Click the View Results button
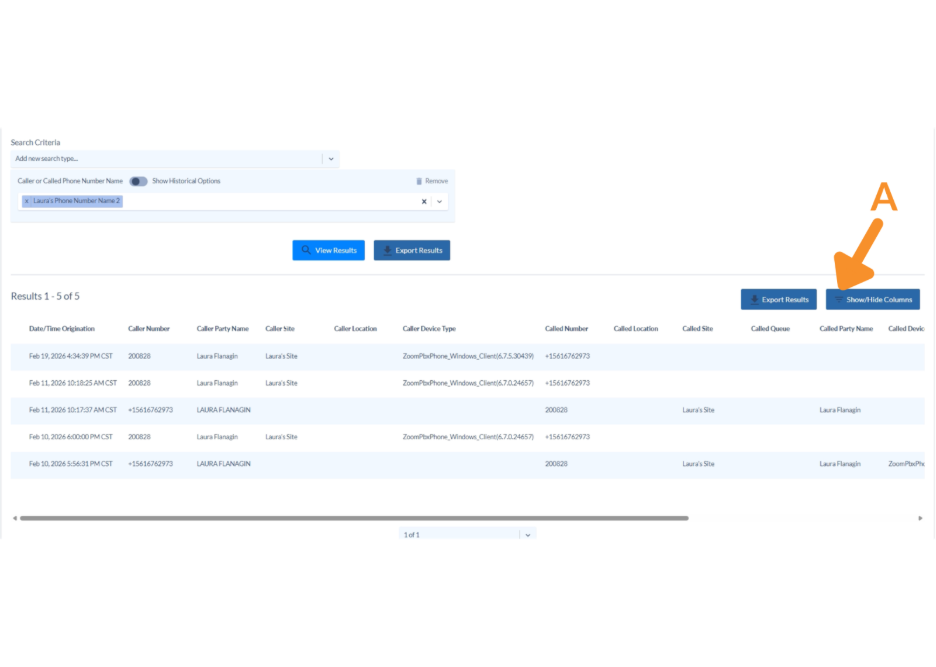Image resolution: width=936 pixels, height=667 pixels. pos(328,250)
